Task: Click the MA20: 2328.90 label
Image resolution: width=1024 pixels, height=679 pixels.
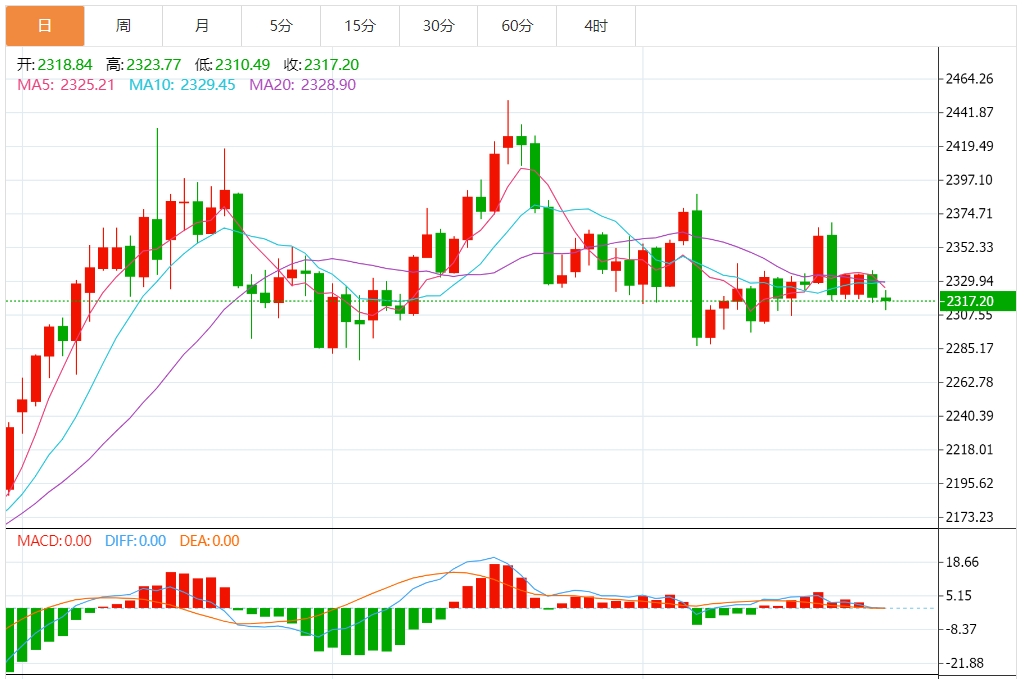Action: pos(302,85)
